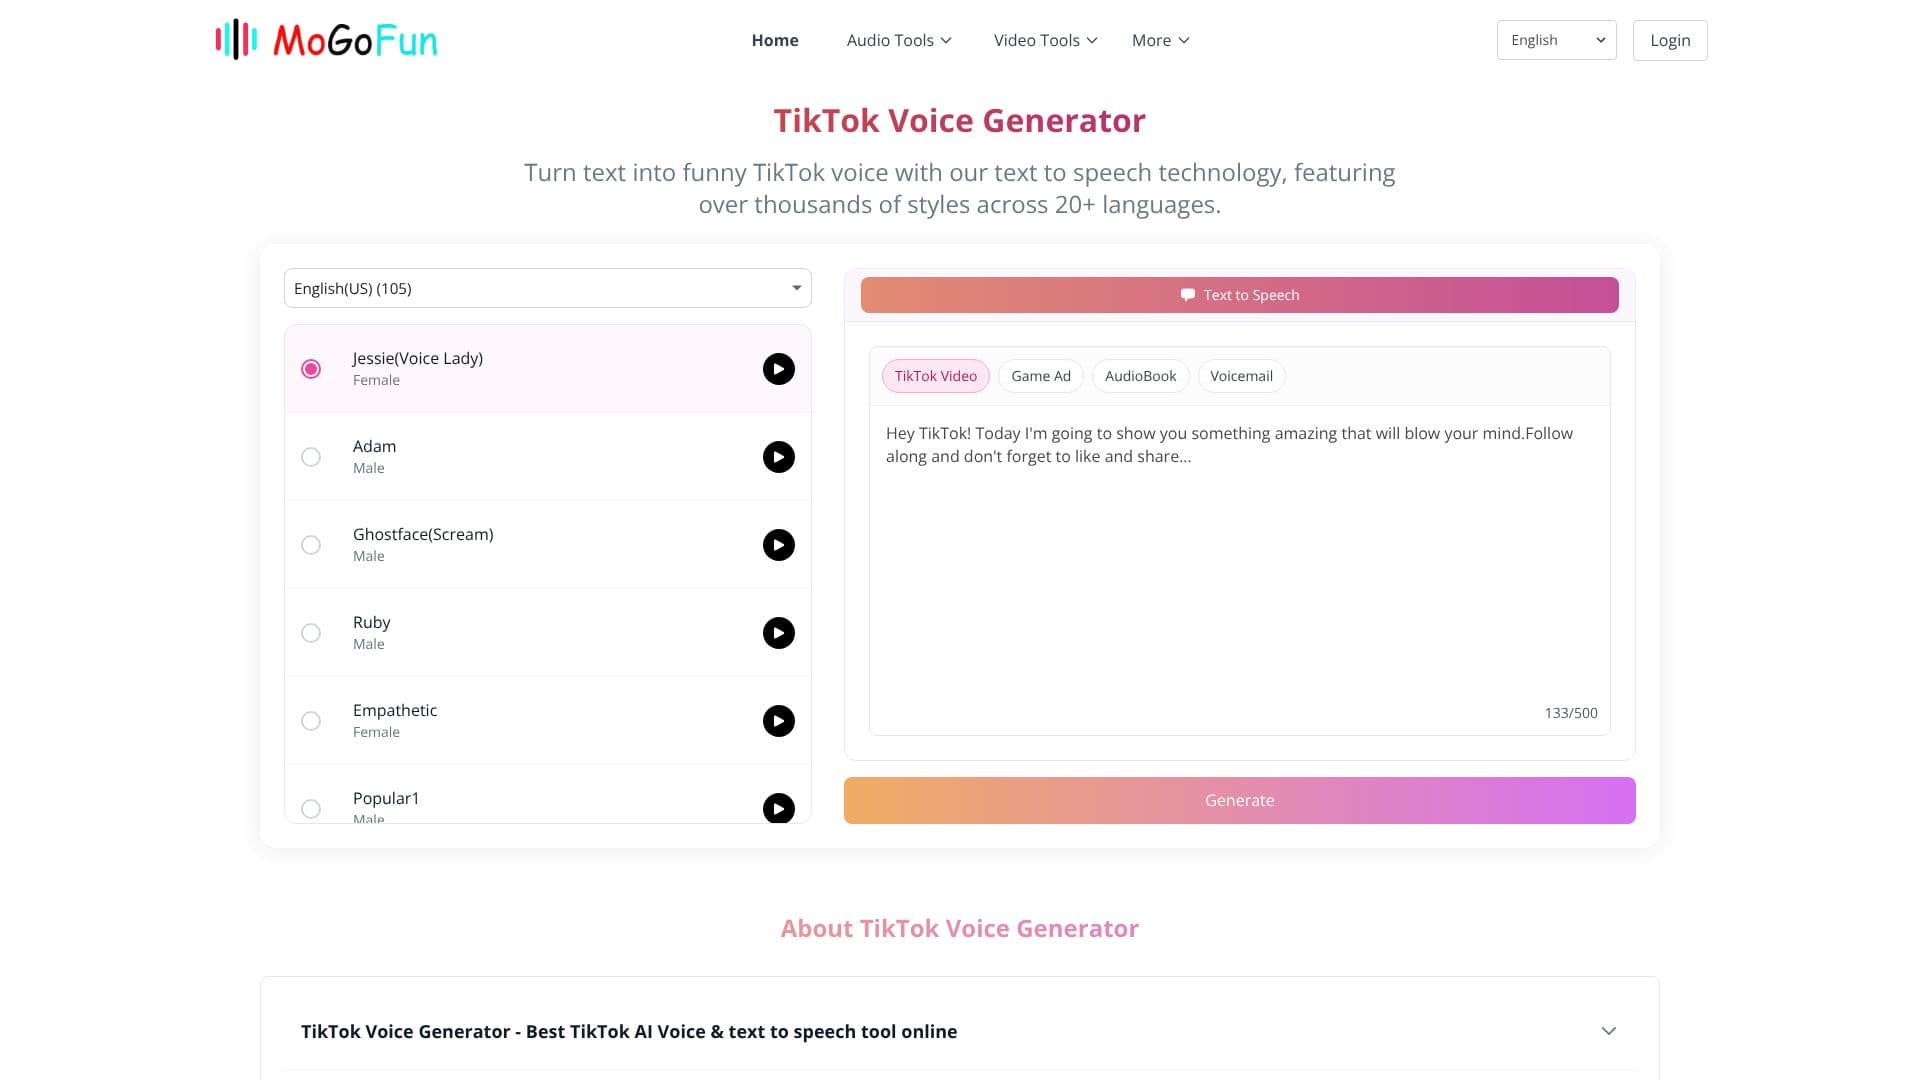Open the site language English selector
This screenshot has width=1920, height=1080.
(x=1556, y=40)
